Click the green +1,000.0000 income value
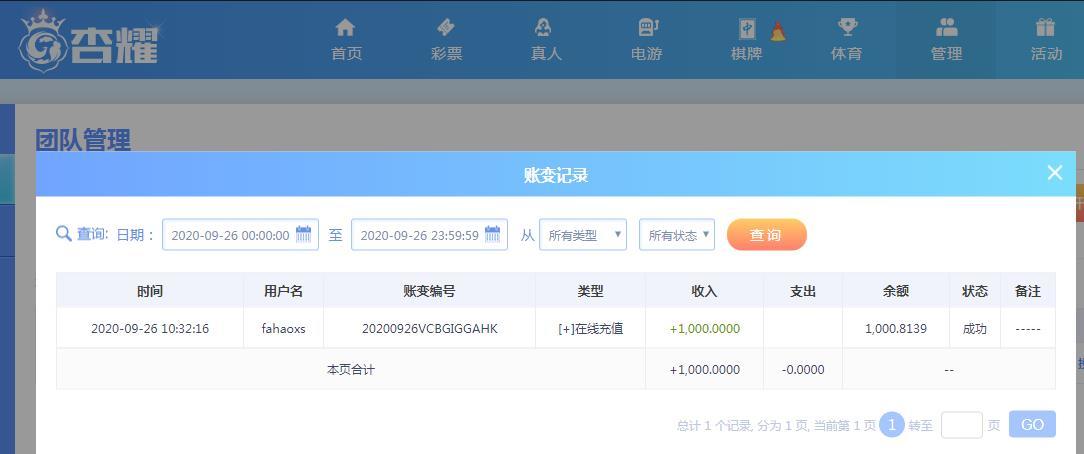Image resolution: width=1084 pixels, height=454 pixels. pyautogui.click(x=704, y=328)
